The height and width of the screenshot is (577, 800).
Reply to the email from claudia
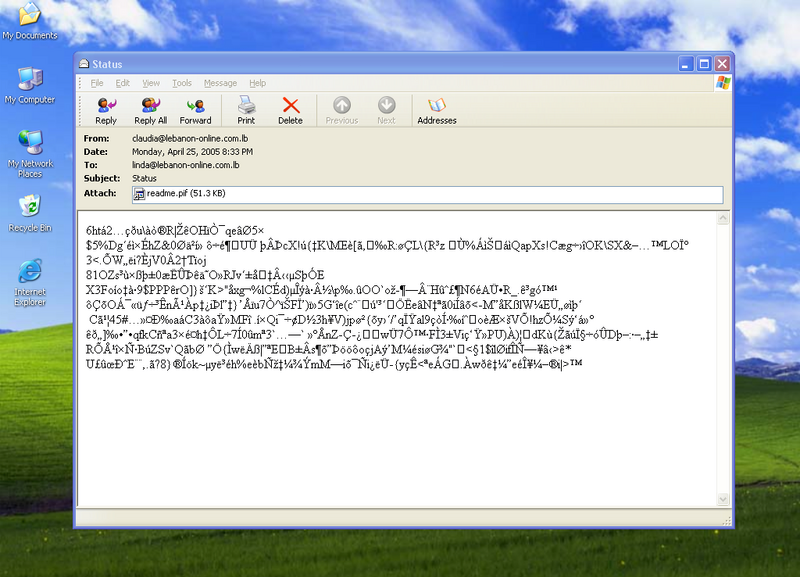tap(106, 111)
